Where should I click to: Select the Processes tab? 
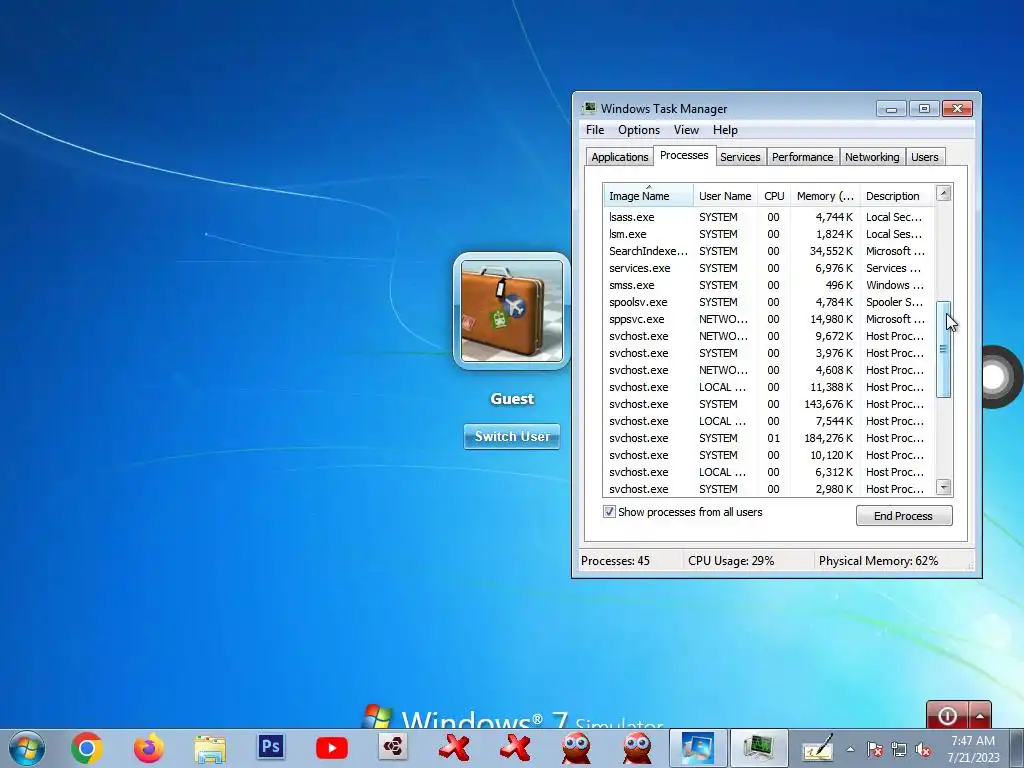pos(684,155)
